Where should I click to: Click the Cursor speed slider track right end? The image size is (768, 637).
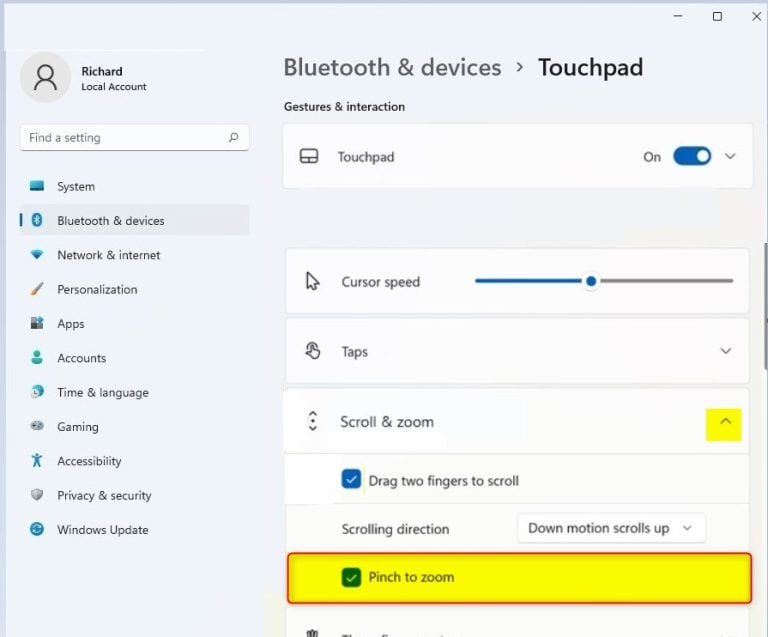(x=730, y=281)
